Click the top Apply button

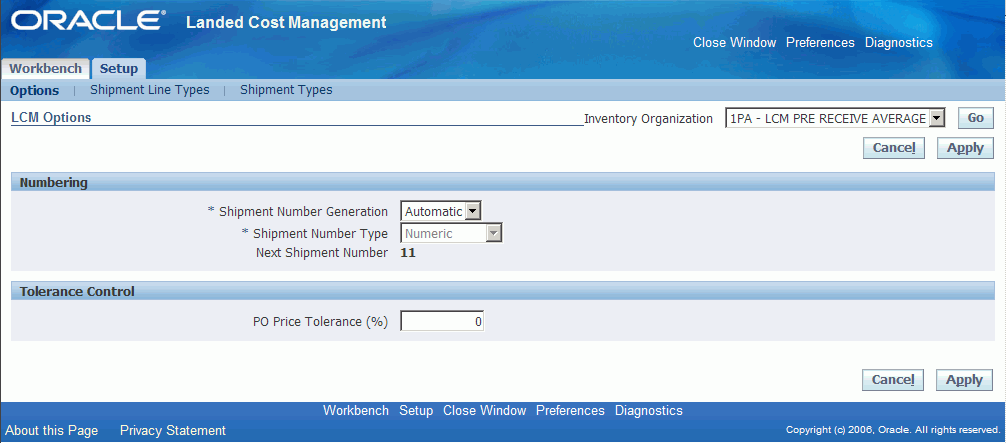[966, 148]
